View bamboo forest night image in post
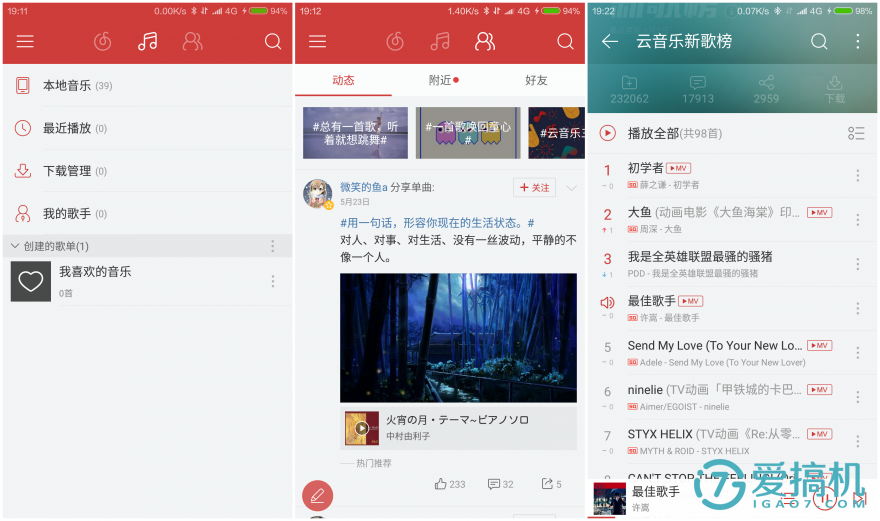This screenshot has height=521, width=880. (458, 337)
